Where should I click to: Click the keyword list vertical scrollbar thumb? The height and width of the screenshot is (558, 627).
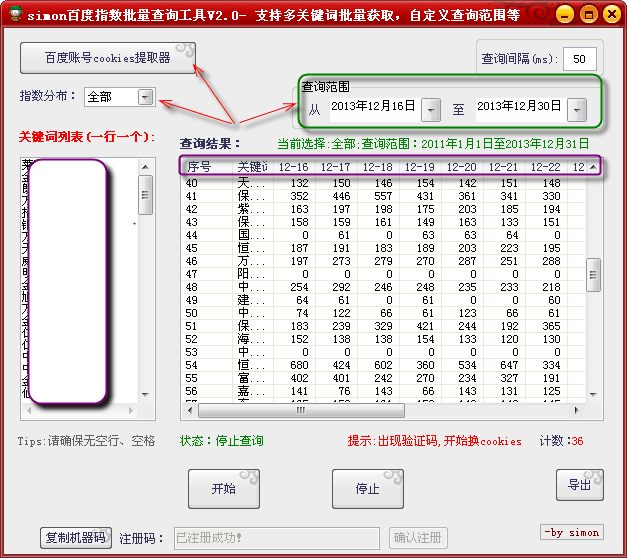145,195
